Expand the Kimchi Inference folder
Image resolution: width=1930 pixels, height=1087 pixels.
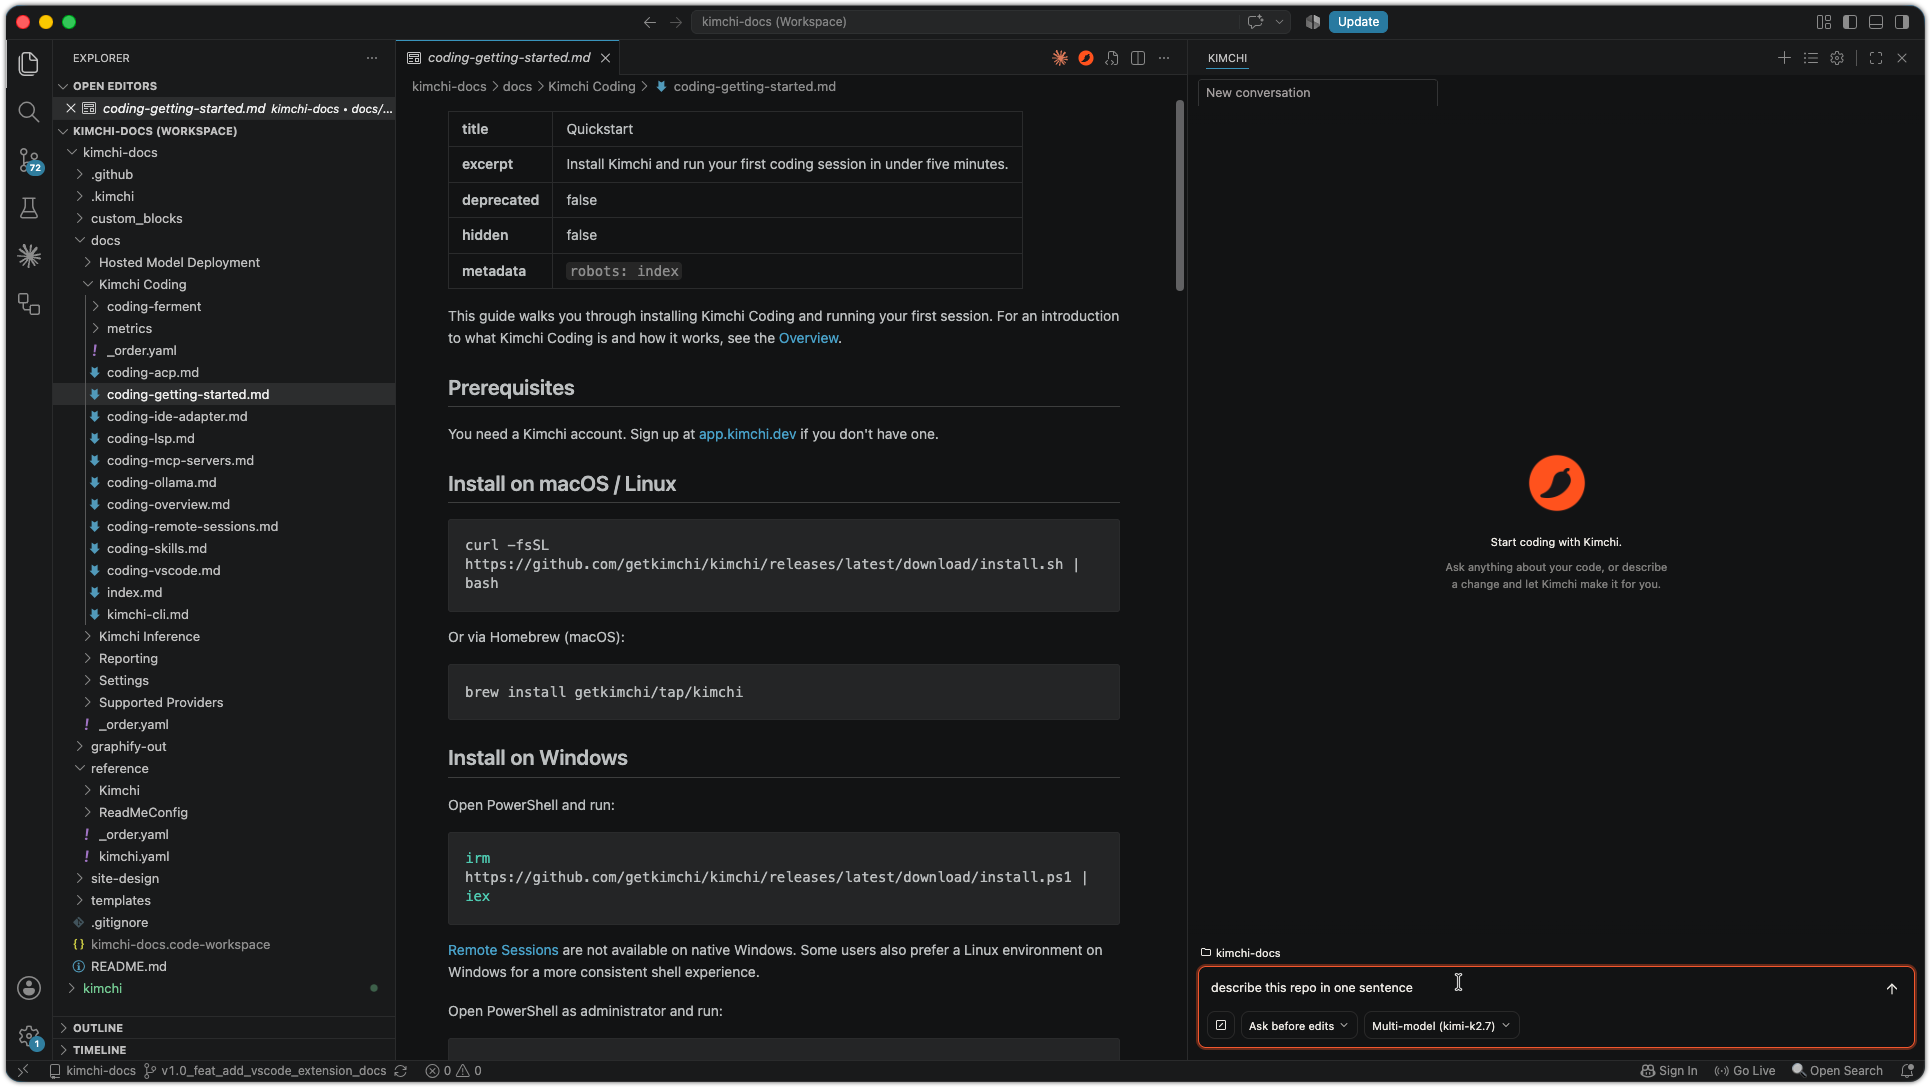[149, 636]
